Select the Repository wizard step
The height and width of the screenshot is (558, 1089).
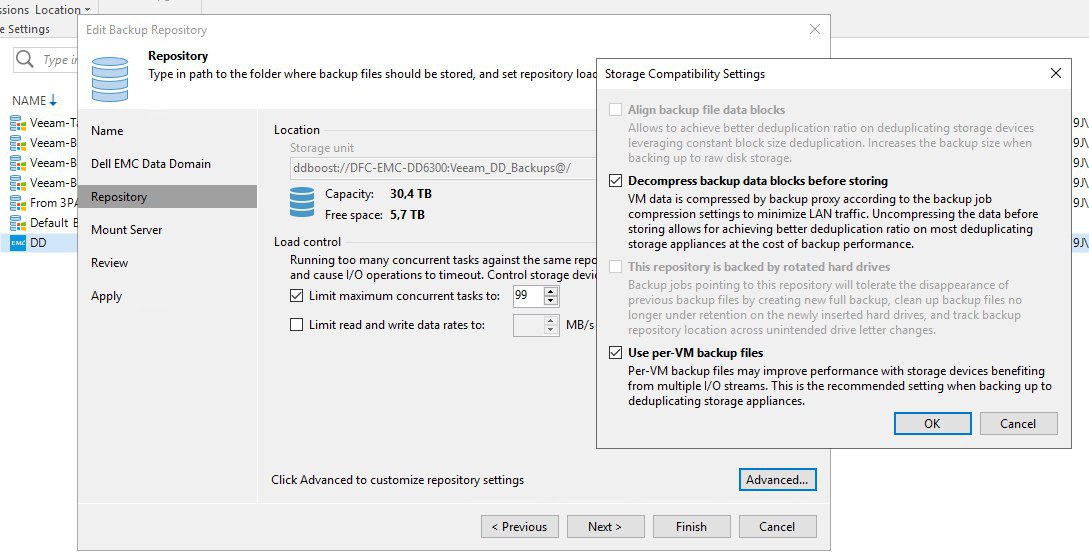click(x=167, y=197)
